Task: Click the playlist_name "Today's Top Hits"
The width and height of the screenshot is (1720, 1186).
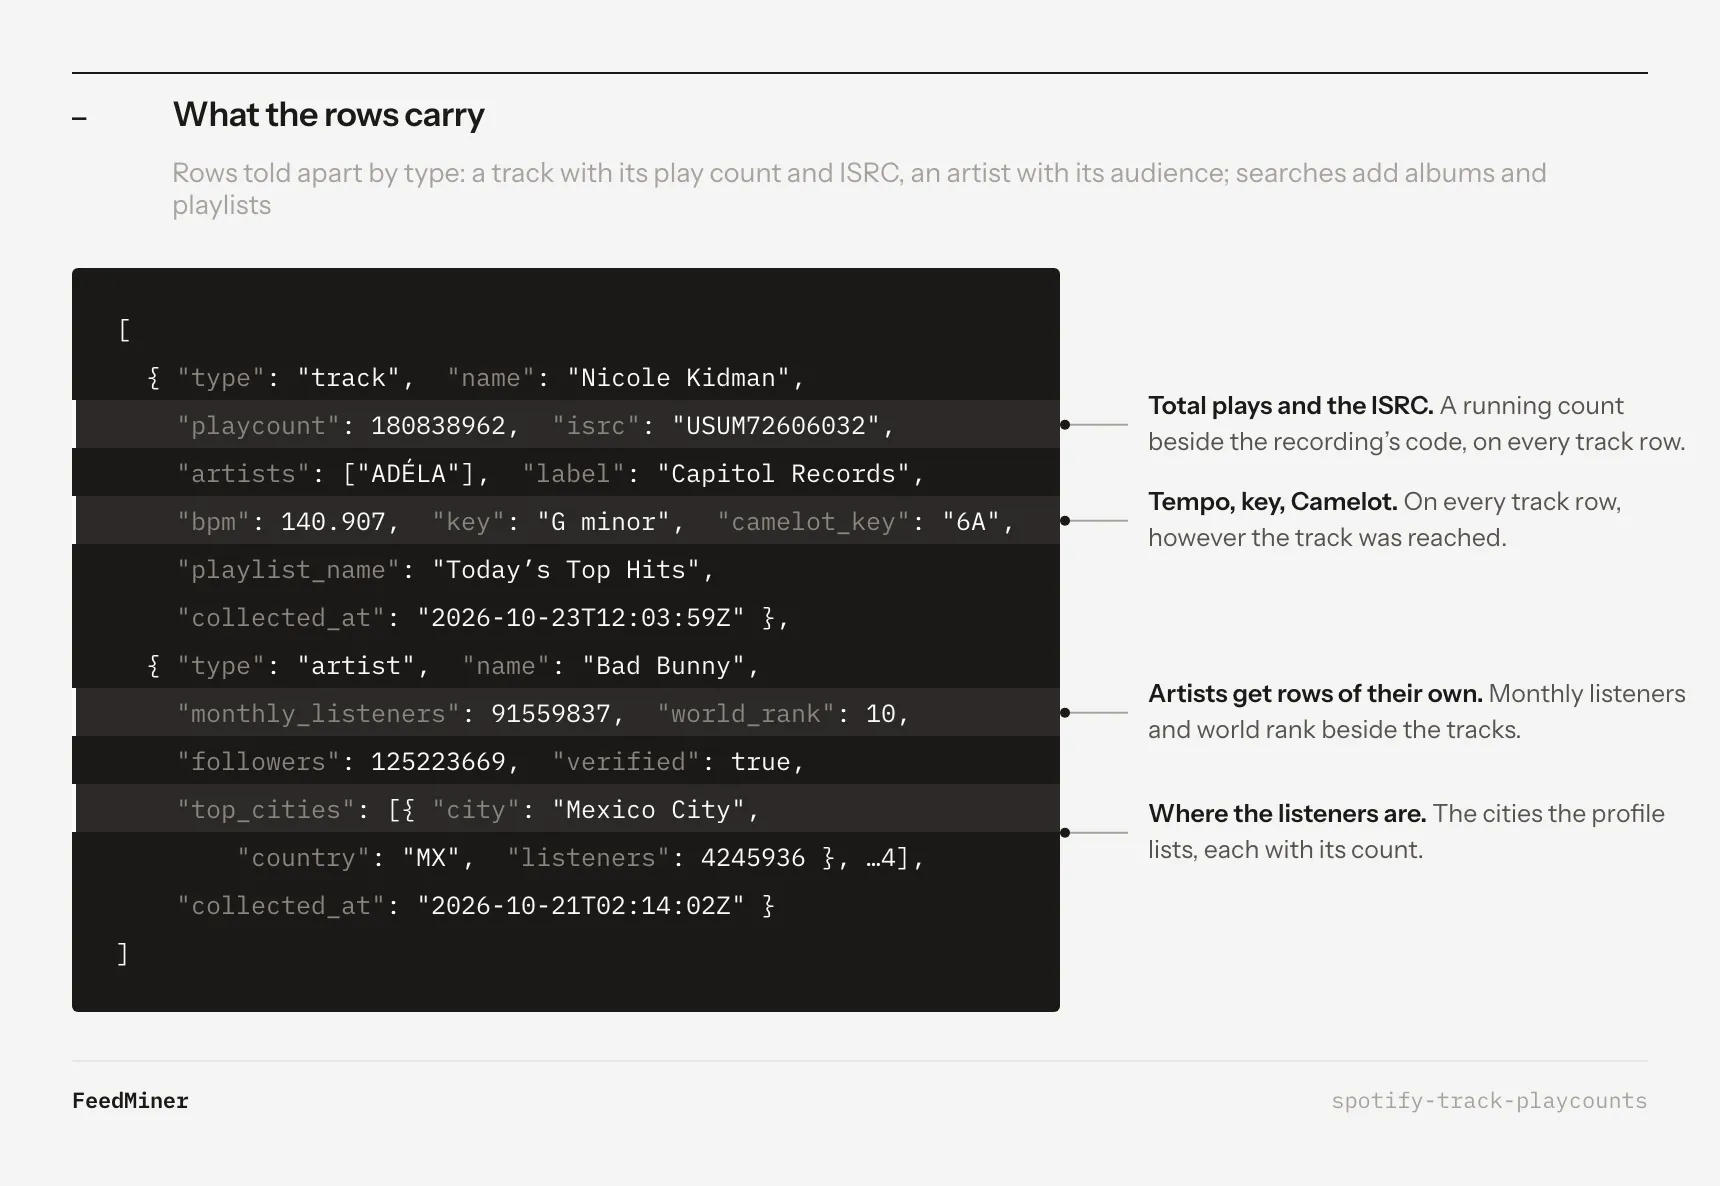Action: [566, 570]
